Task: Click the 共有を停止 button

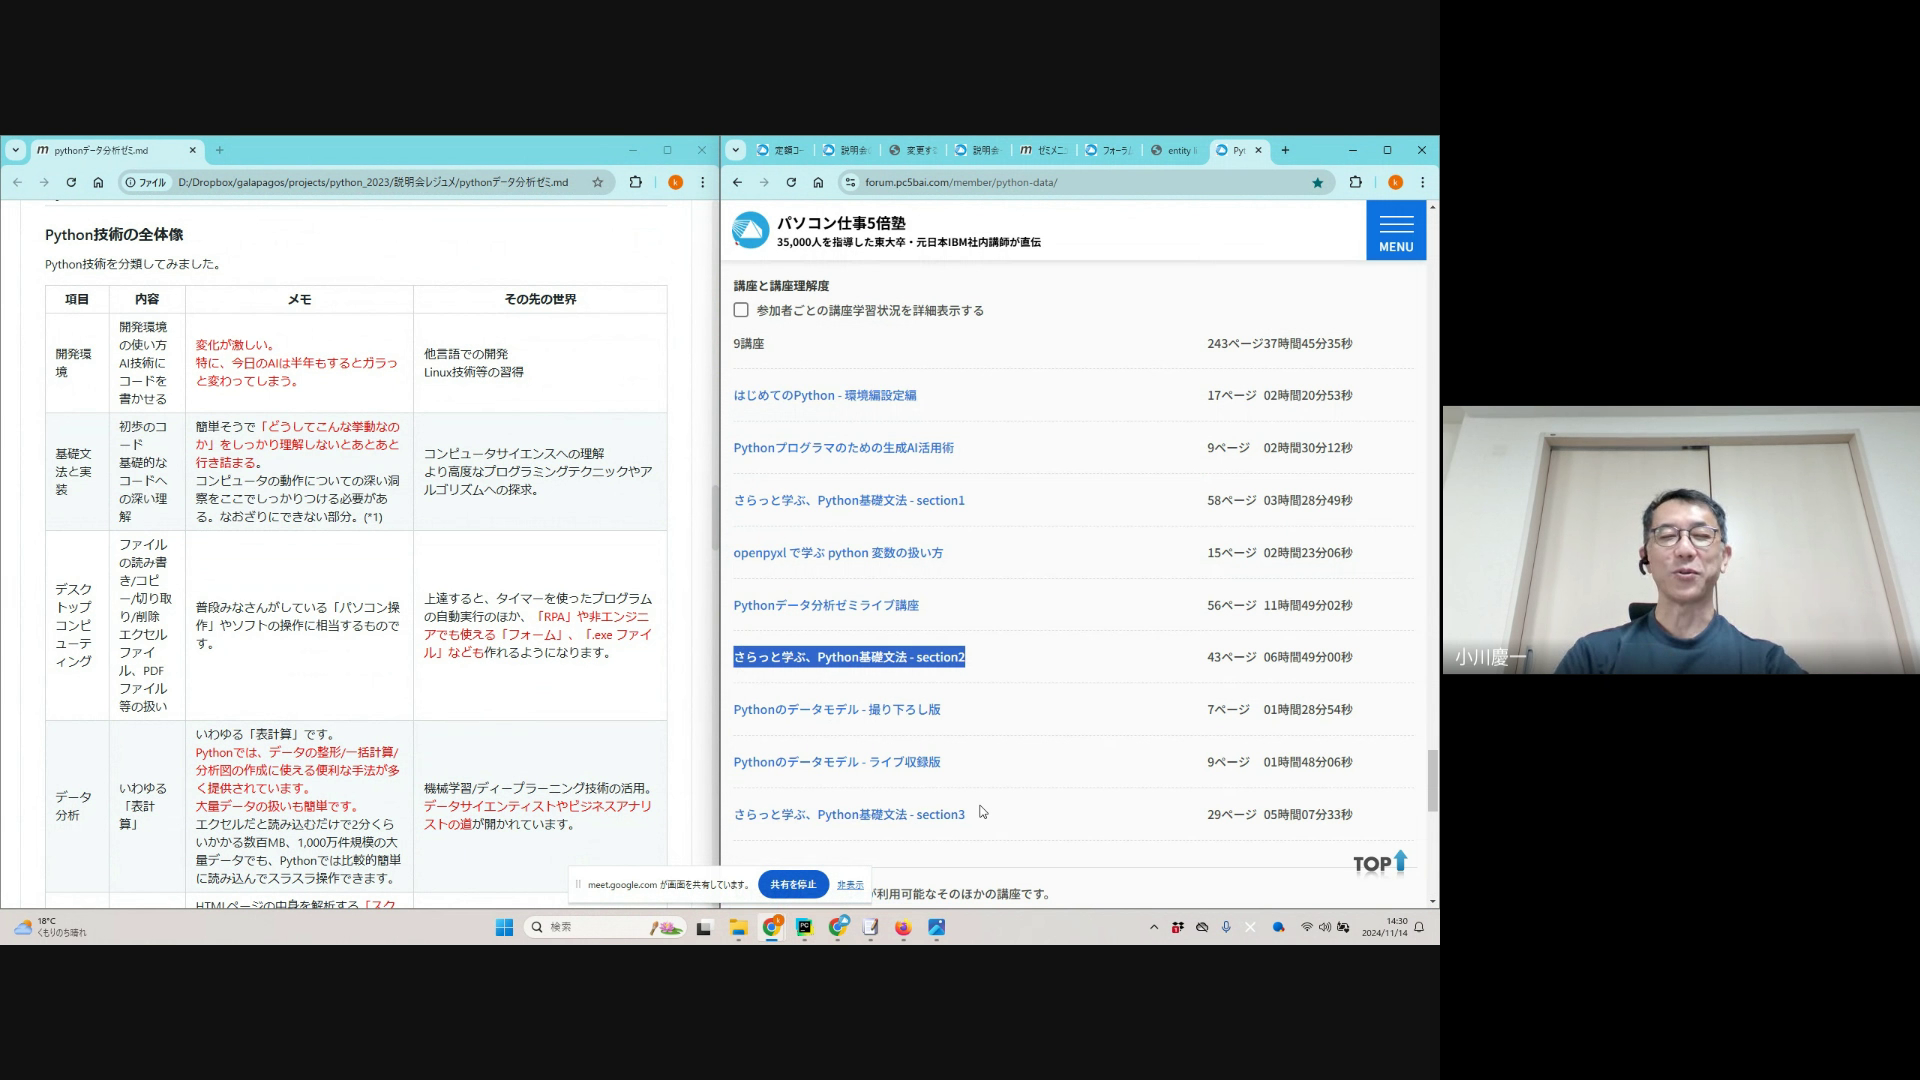Action: [x=793, y=884]
